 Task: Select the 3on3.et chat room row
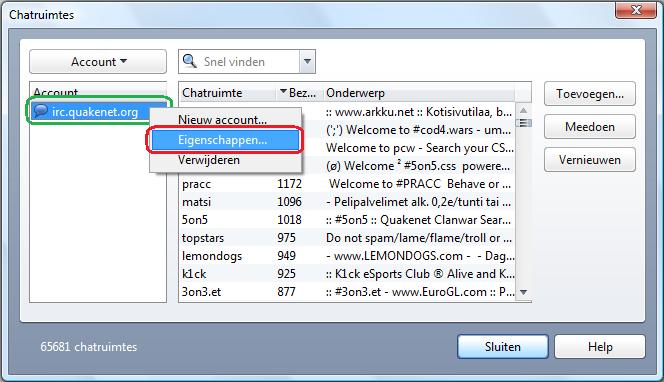(x=347, y=292)
